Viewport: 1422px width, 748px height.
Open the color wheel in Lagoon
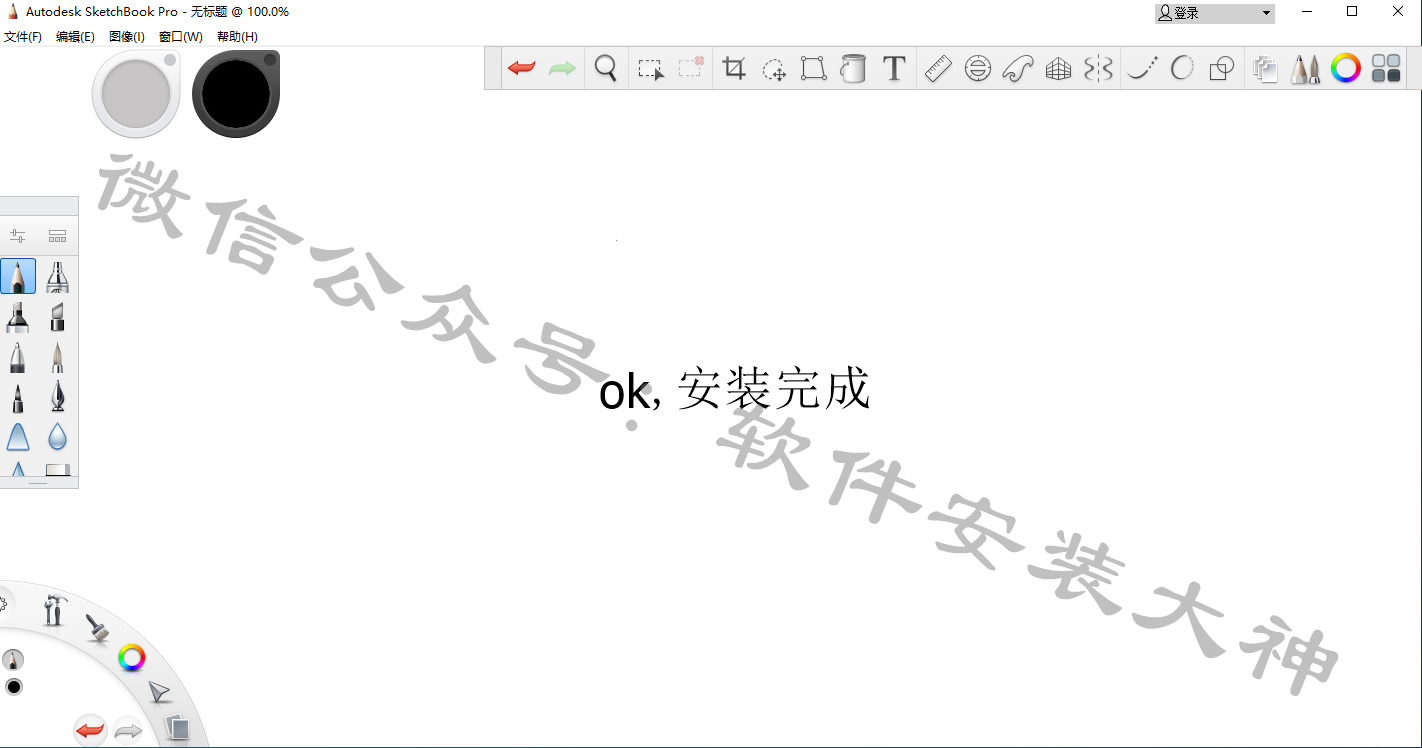(132, 657)
